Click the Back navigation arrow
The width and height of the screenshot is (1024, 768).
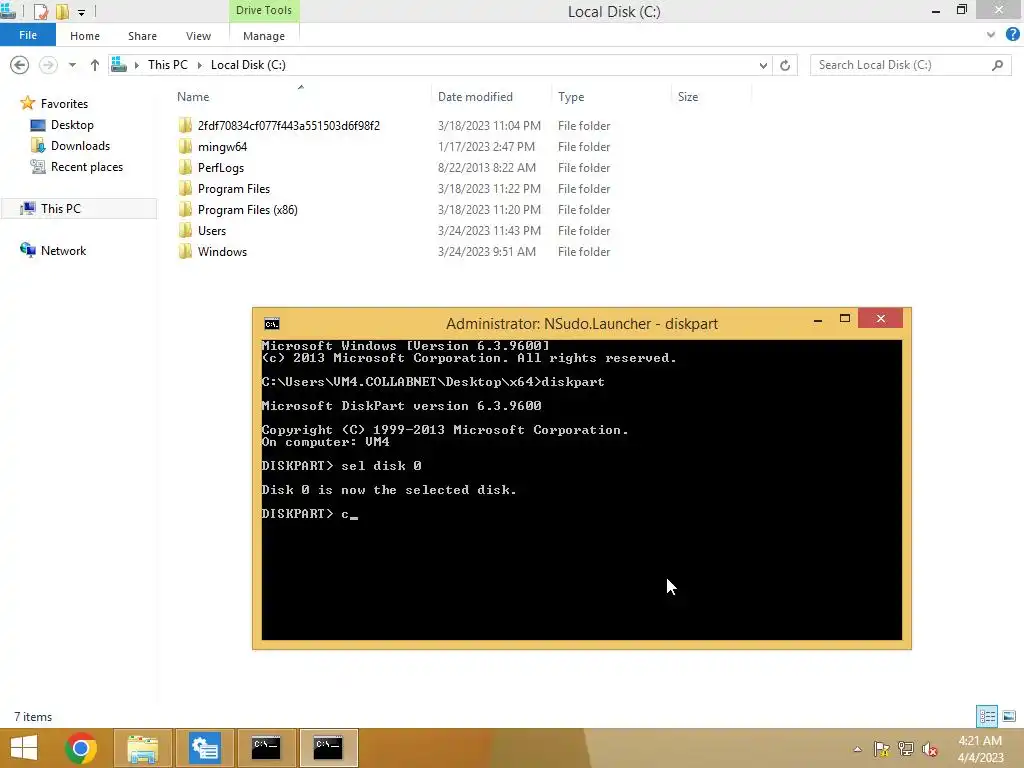pos(20,65)
